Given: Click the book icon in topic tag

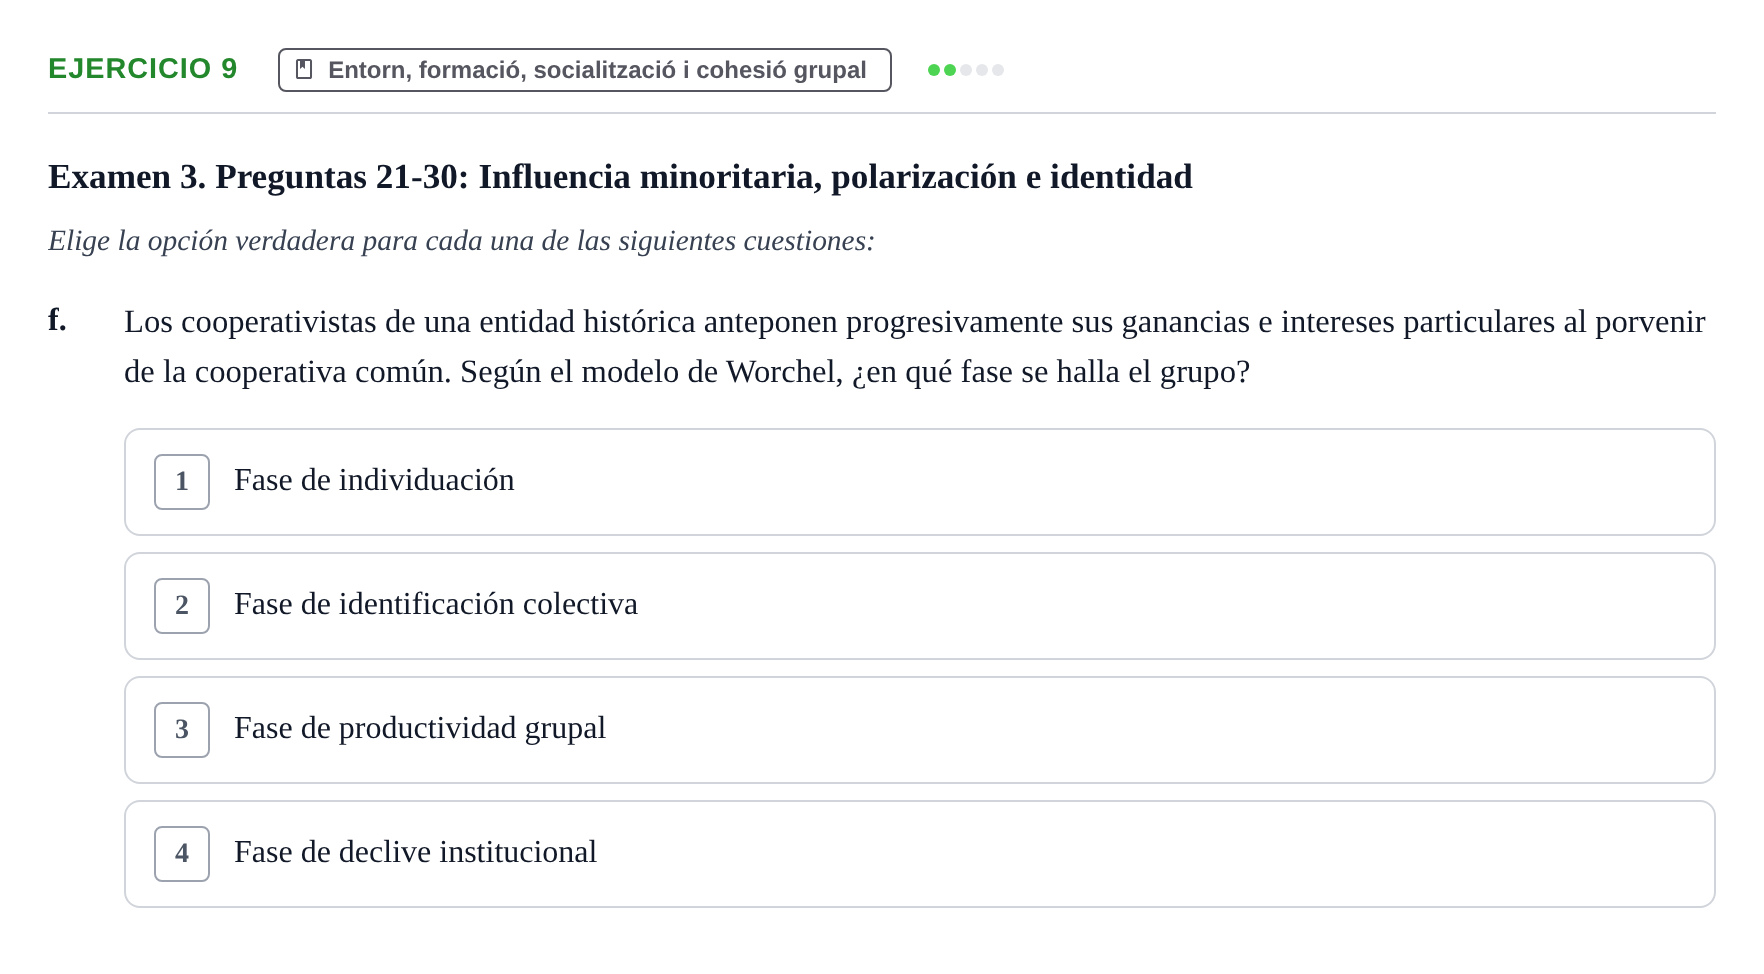Looking at the screenshot, I should tap(305, 70).
